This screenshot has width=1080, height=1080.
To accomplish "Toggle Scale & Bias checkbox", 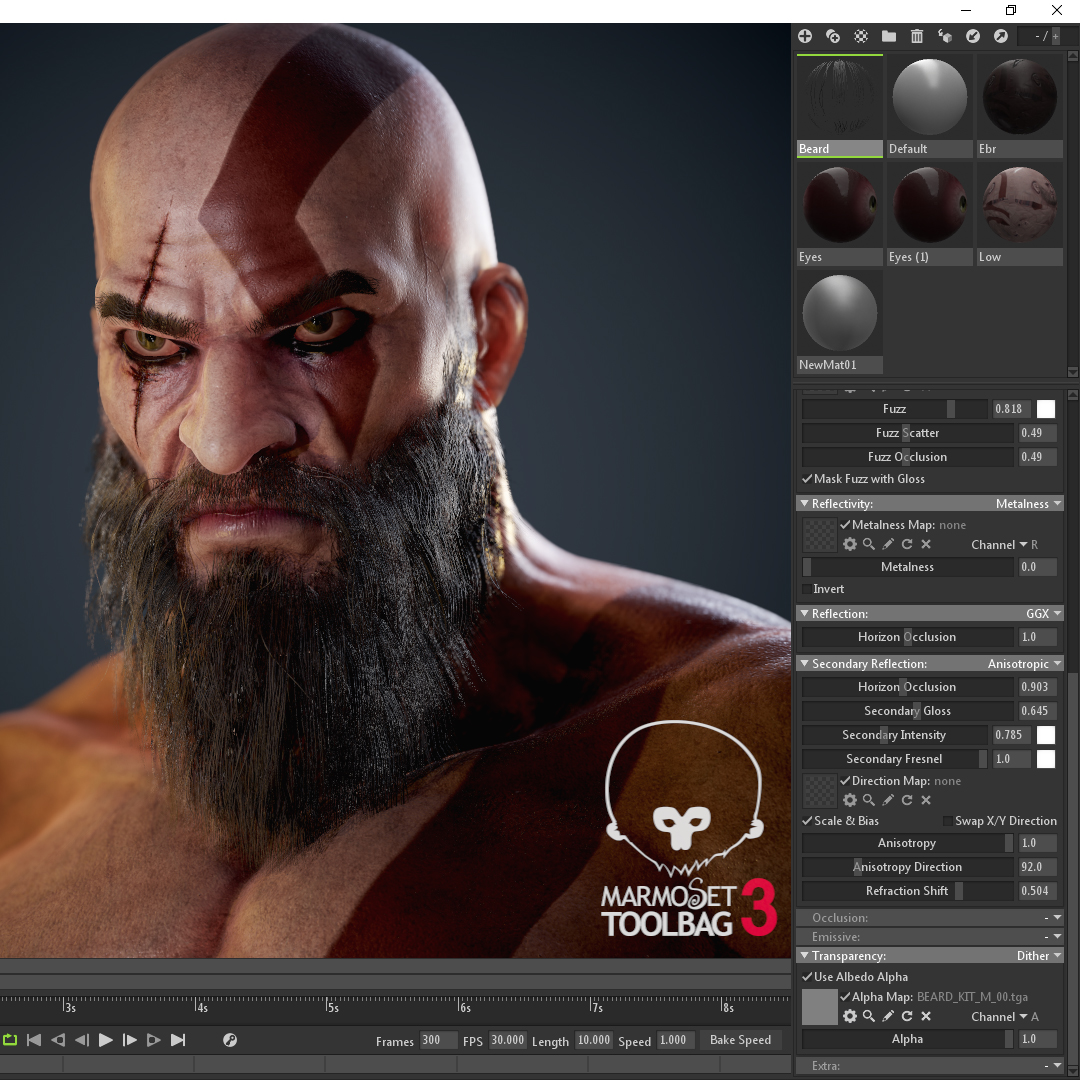I will [807, 821].
